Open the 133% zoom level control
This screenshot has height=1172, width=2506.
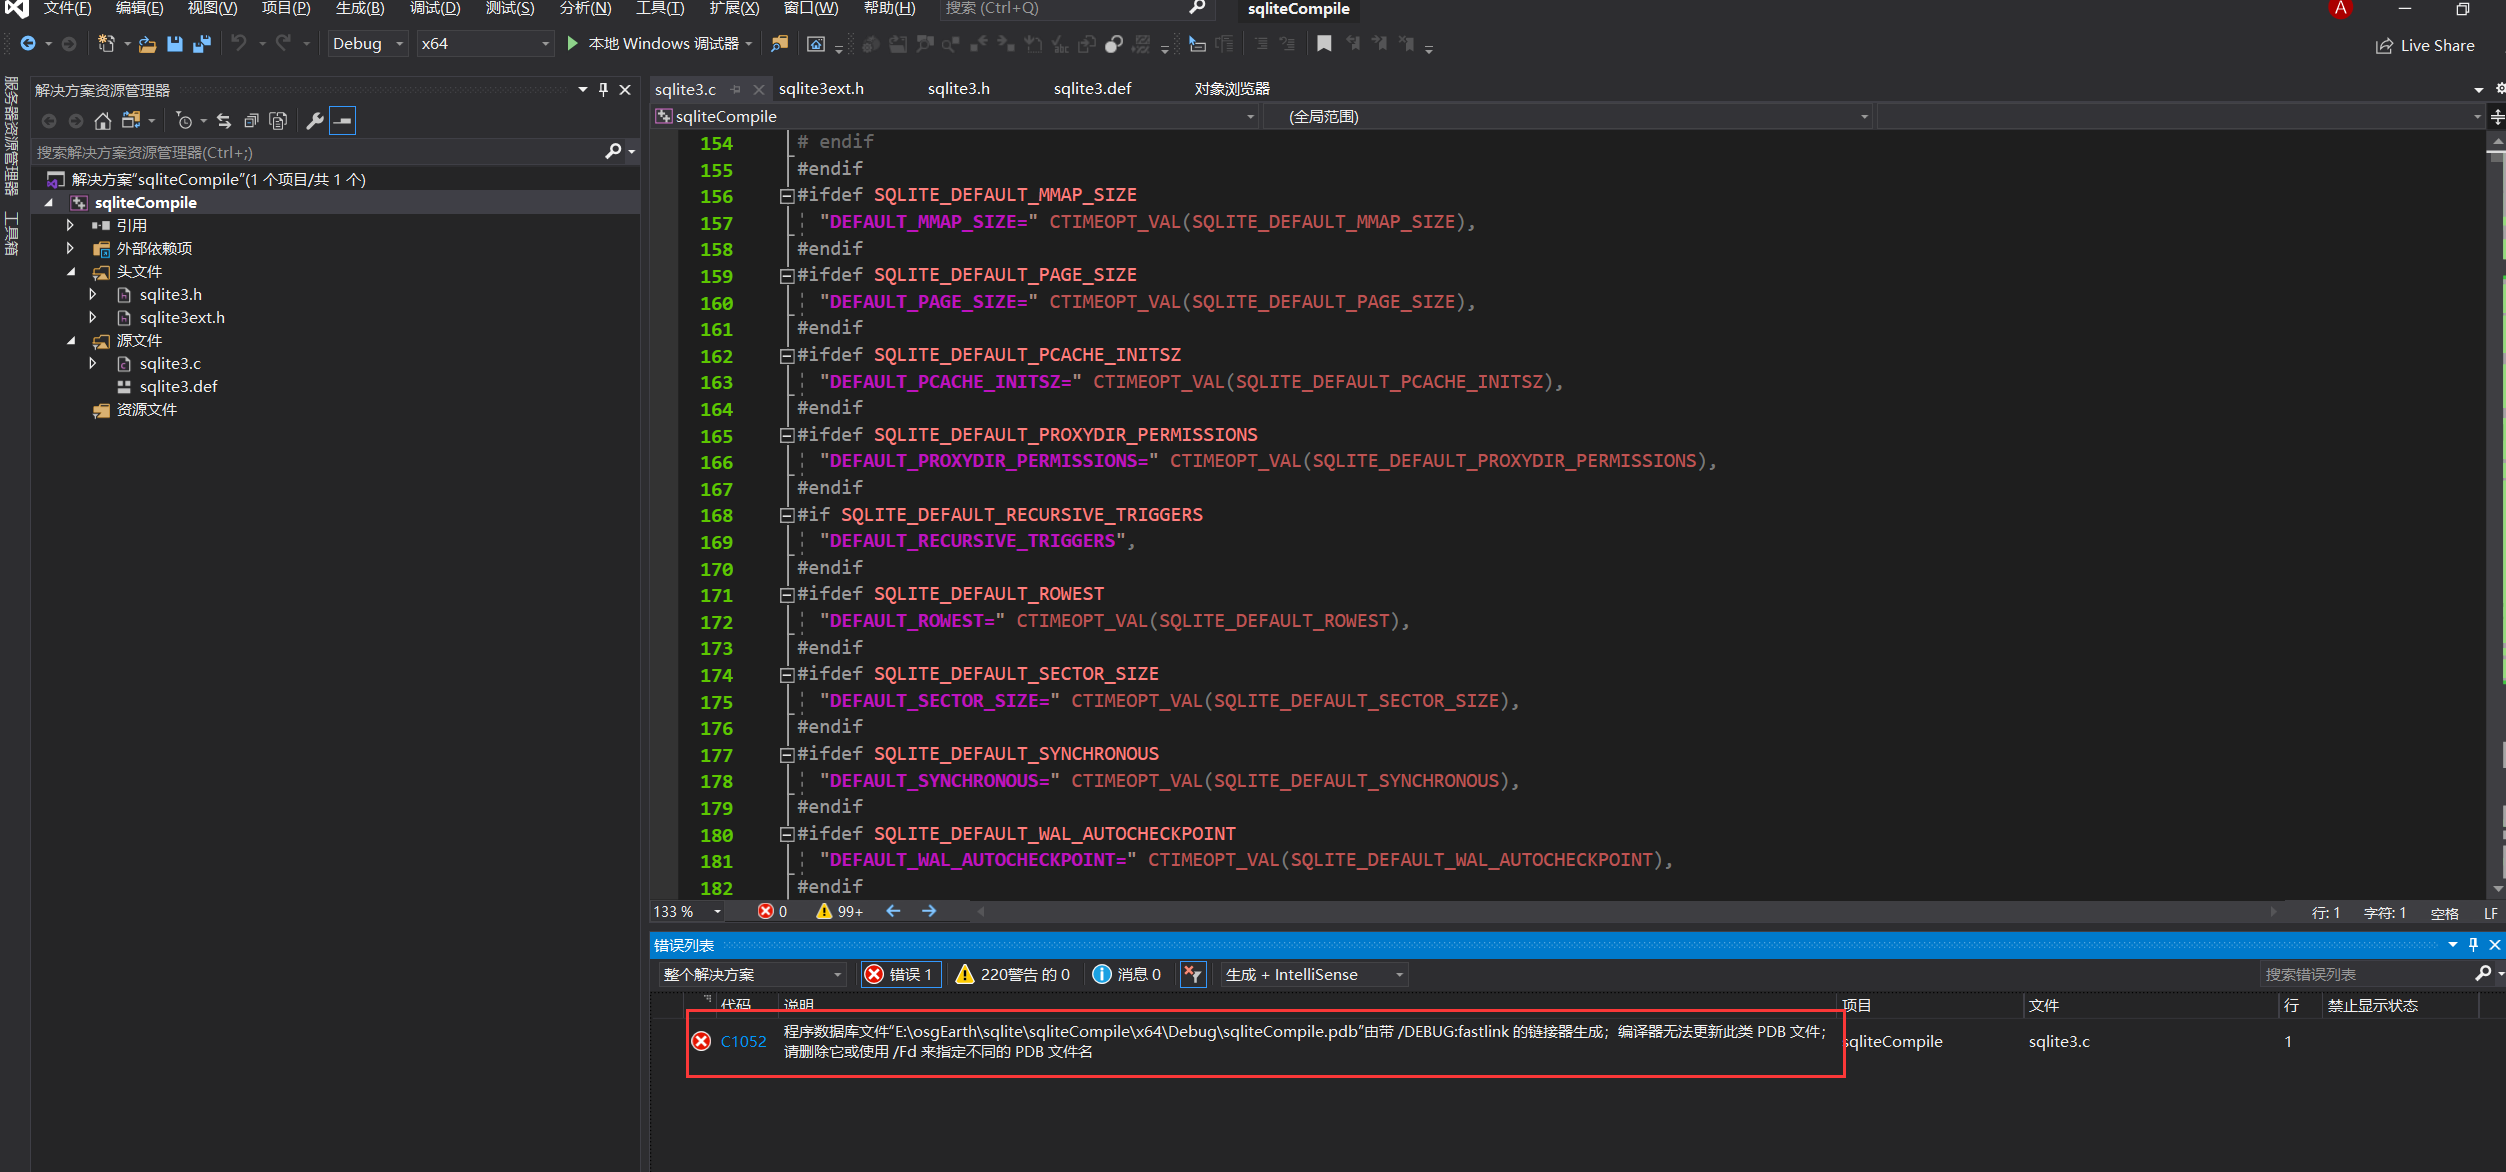pos(686,911)
